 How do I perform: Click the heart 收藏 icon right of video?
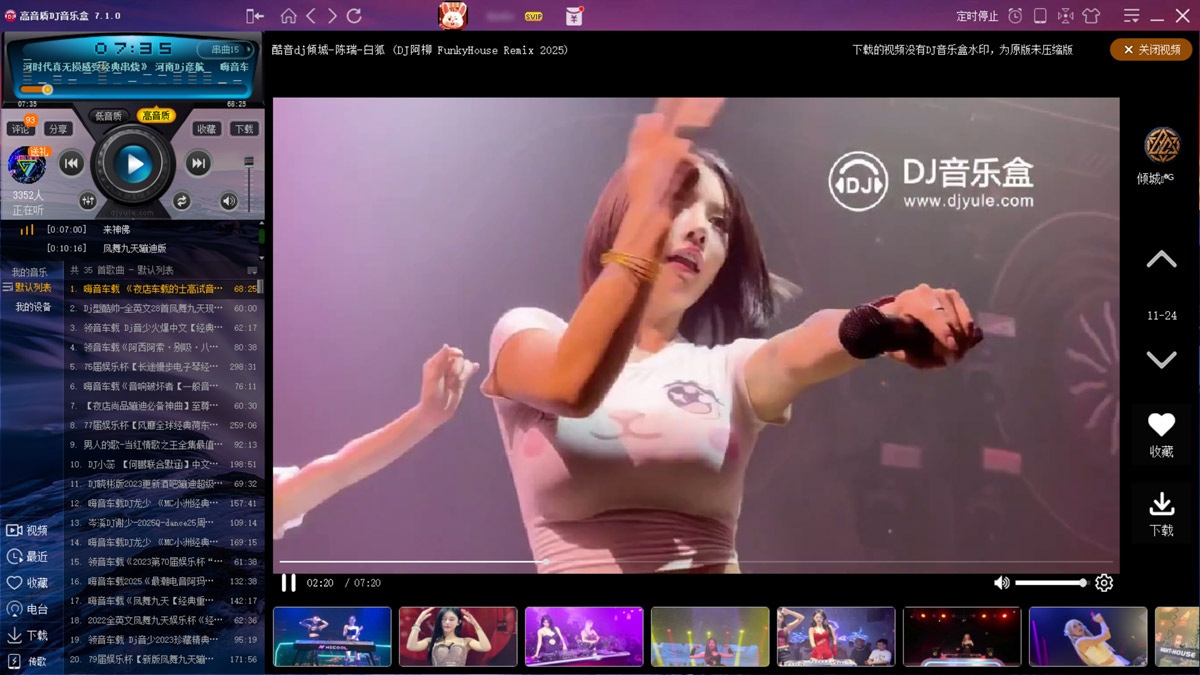pyautogui.click(x=1161, y=433)
